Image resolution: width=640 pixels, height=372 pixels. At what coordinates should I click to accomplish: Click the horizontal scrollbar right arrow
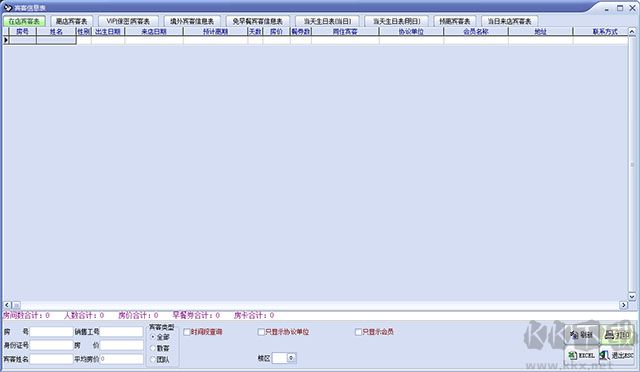(623, 305)
